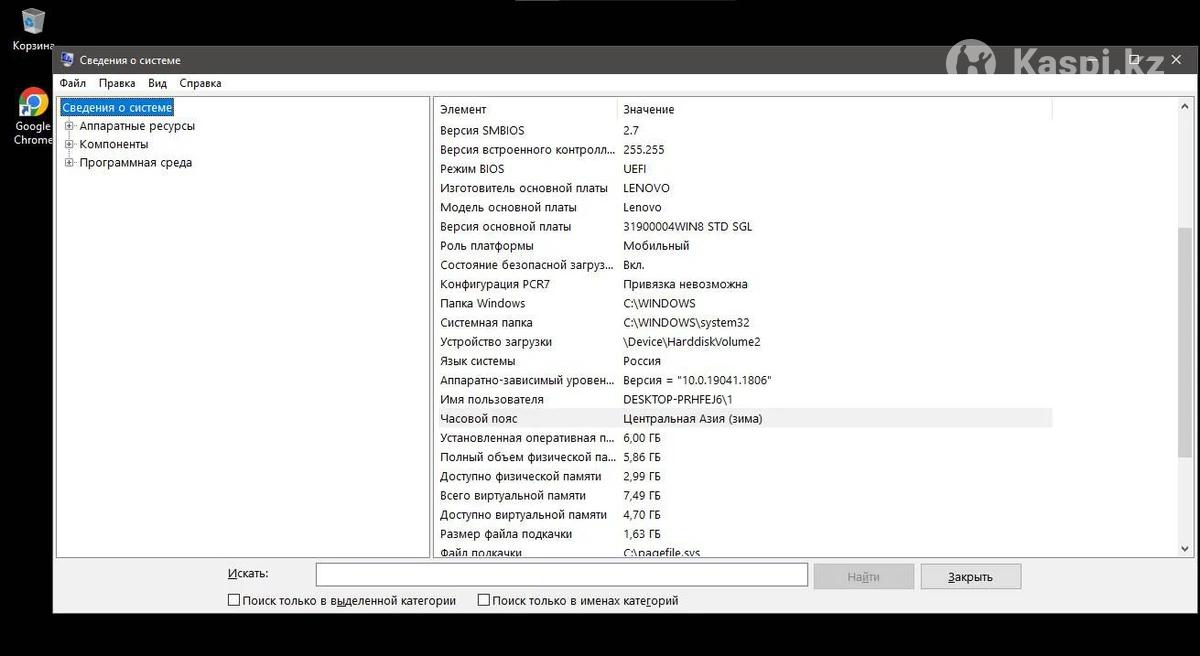Viewport: 1200px width, 656px height.
Task: Expand the Аппаратные ресурсы node
Action: (69, 126)
